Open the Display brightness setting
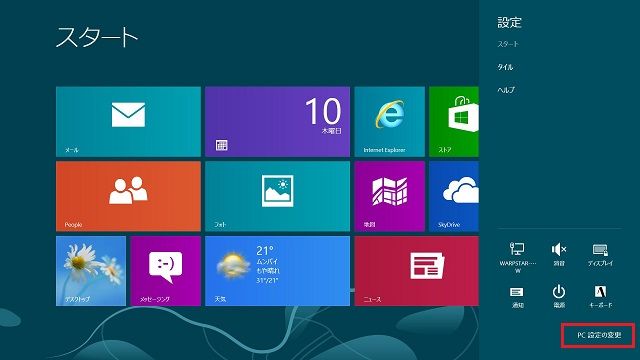The height and width of the screenshot is (360, 640). pos(600,254)
